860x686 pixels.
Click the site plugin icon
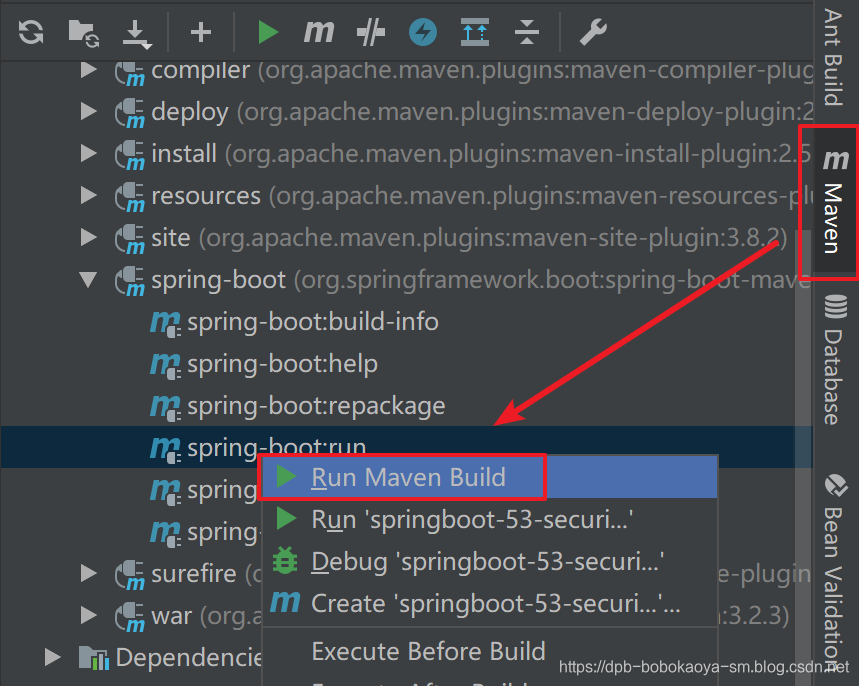(129, 239)
